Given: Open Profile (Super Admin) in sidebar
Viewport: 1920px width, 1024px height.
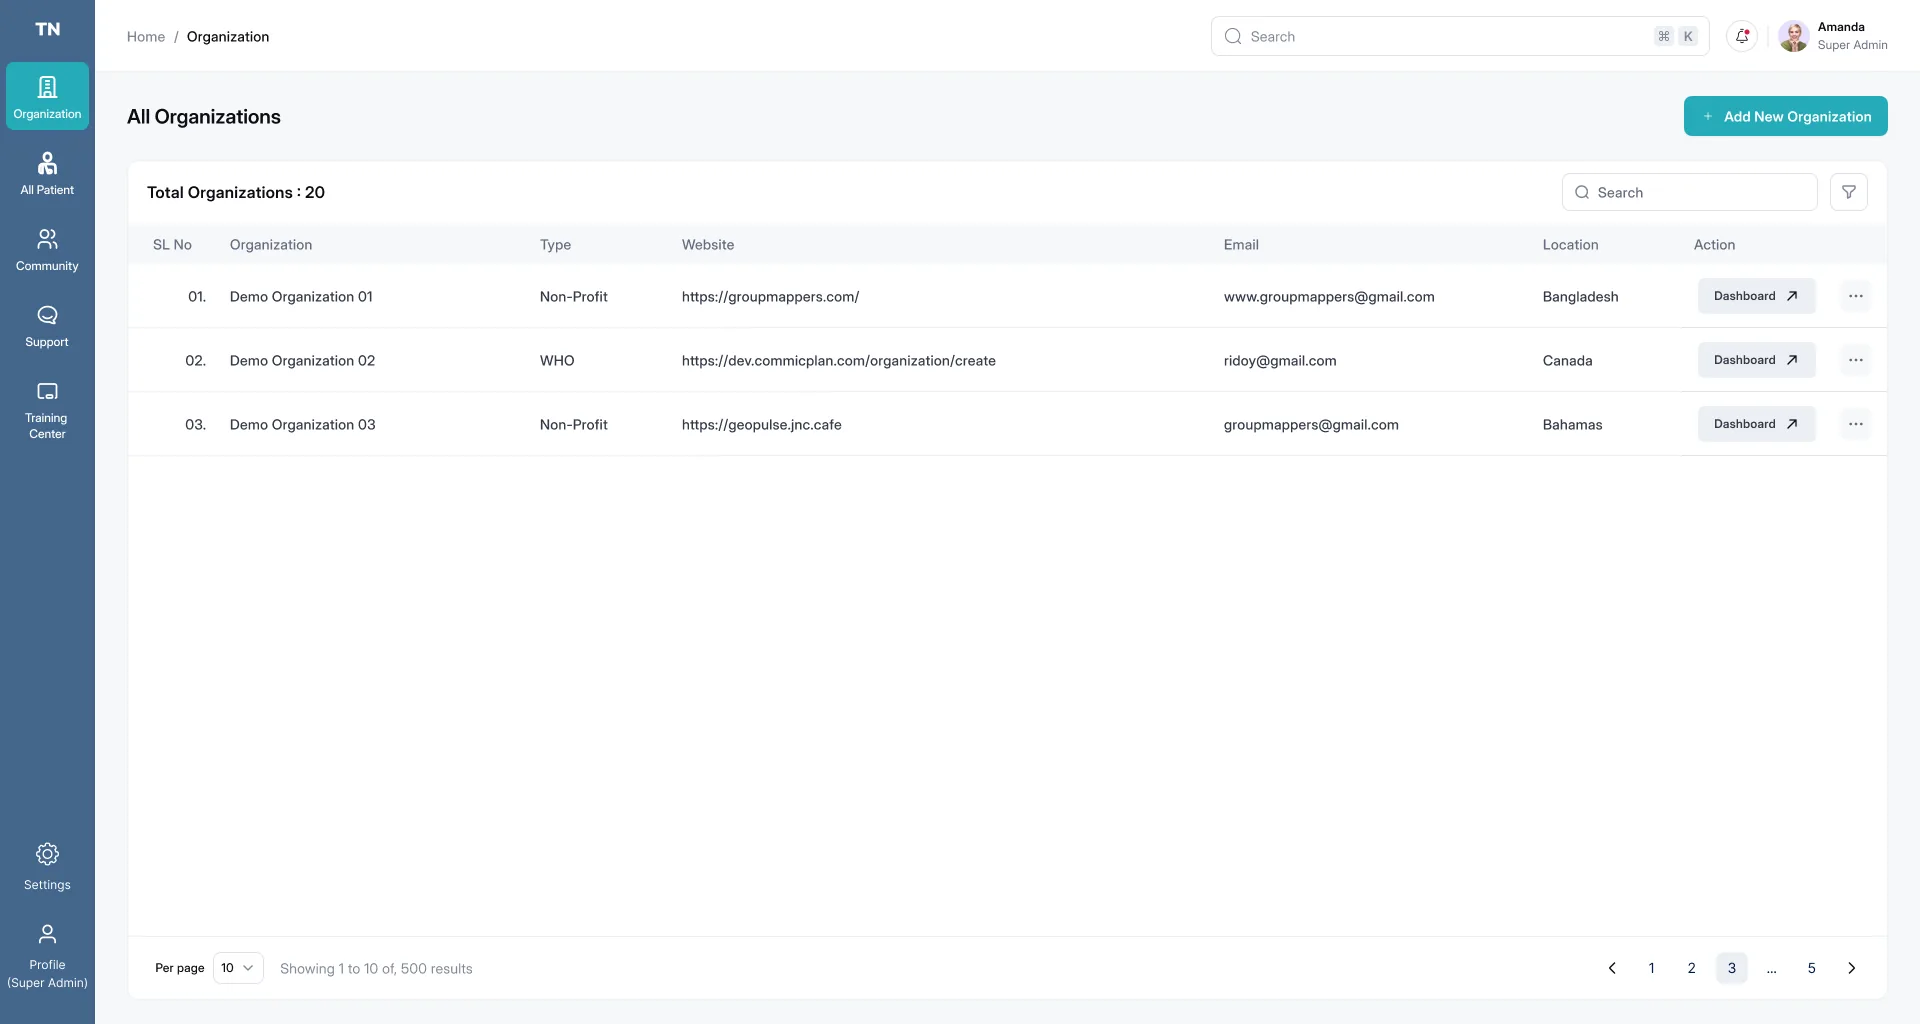Looking at the screenshot, I should 47,956.
